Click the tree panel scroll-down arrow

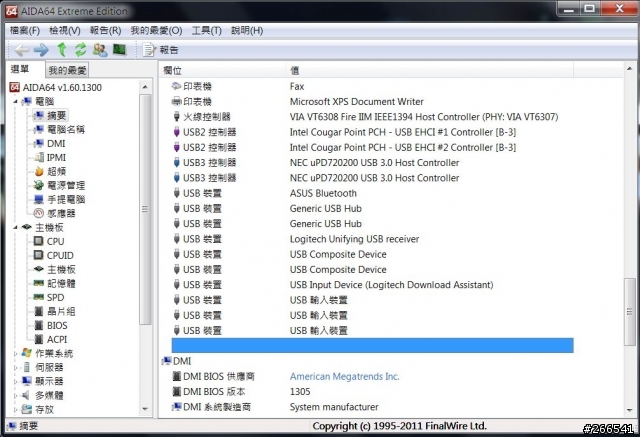tap(145, 409)
